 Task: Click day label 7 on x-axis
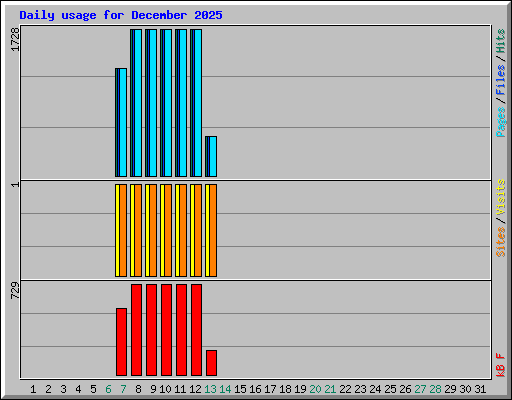[123, 389]
